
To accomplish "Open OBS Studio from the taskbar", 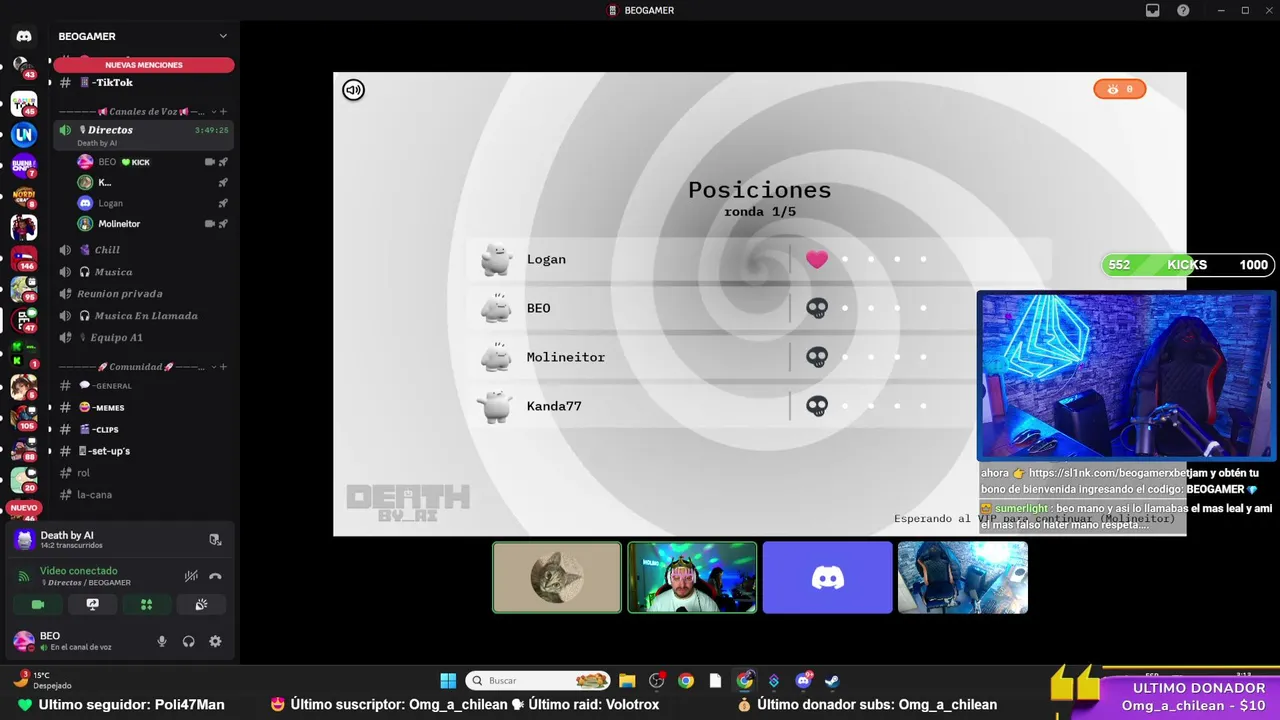I will pyautogui.click(x=657, y=681).
